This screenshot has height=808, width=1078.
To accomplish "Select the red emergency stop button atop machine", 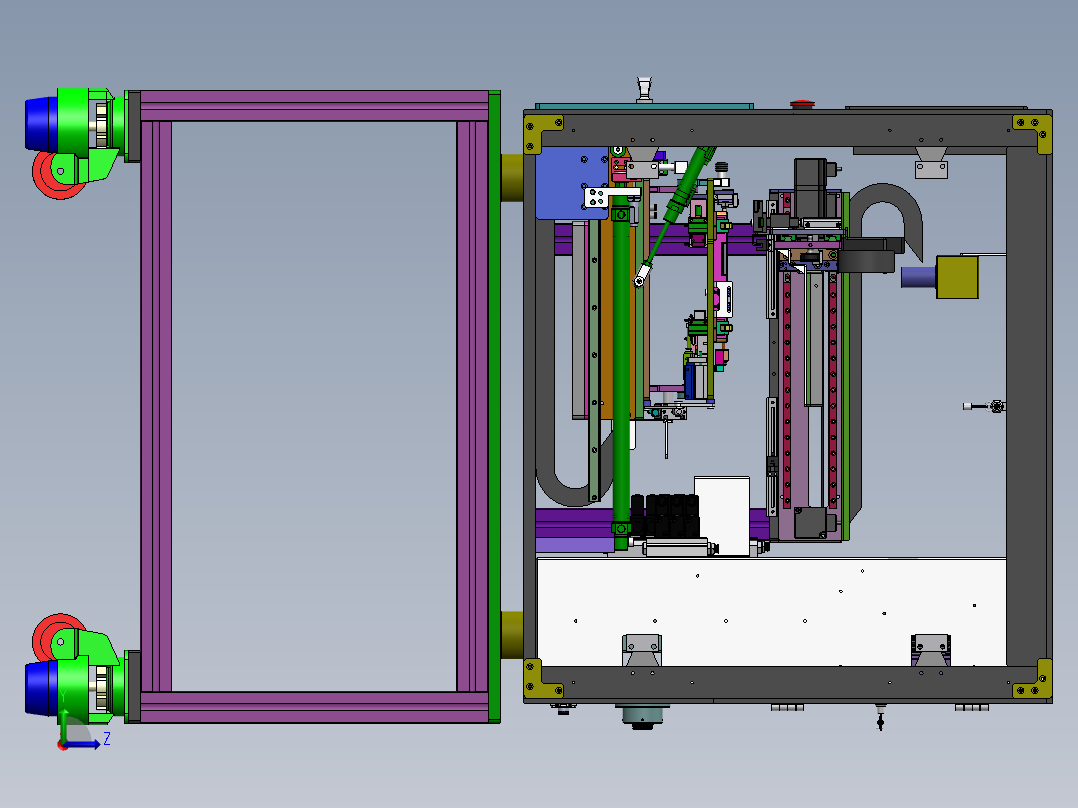I will click(x=802, y=105).
